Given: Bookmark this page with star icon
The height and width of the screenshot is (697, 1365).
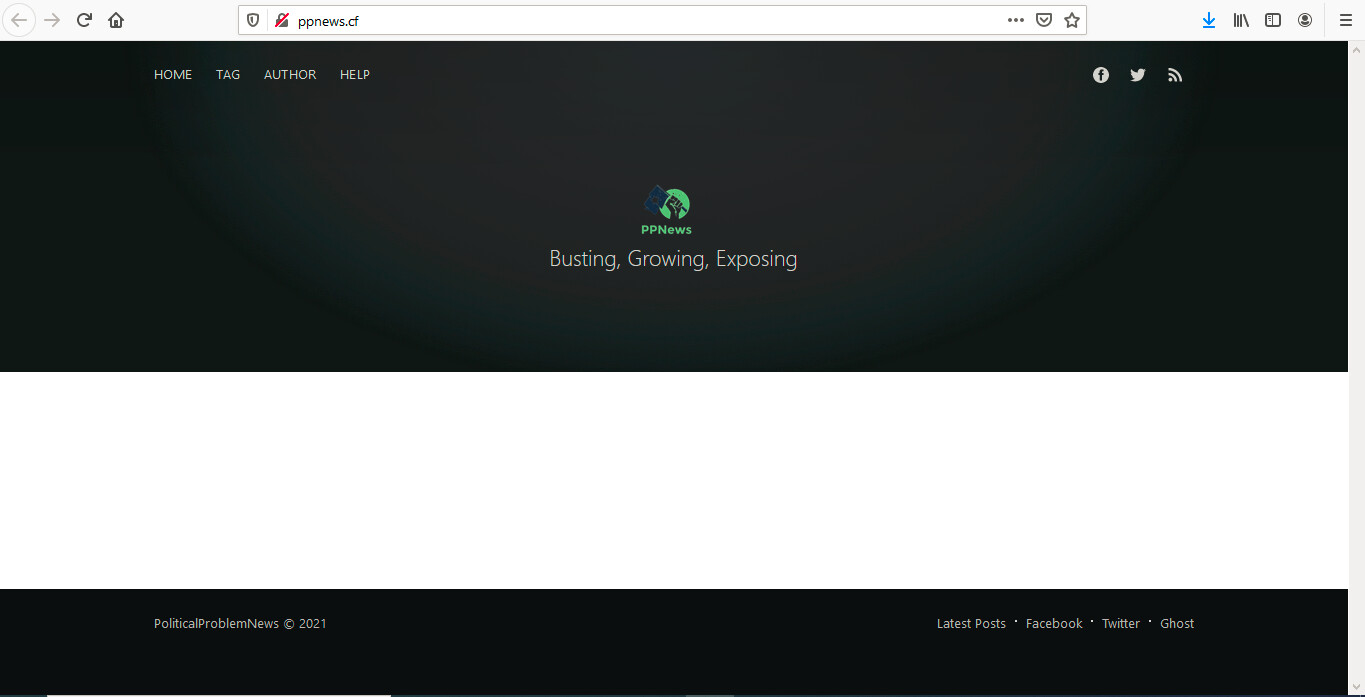Looking at the screenshot, I should [1072, 20].
